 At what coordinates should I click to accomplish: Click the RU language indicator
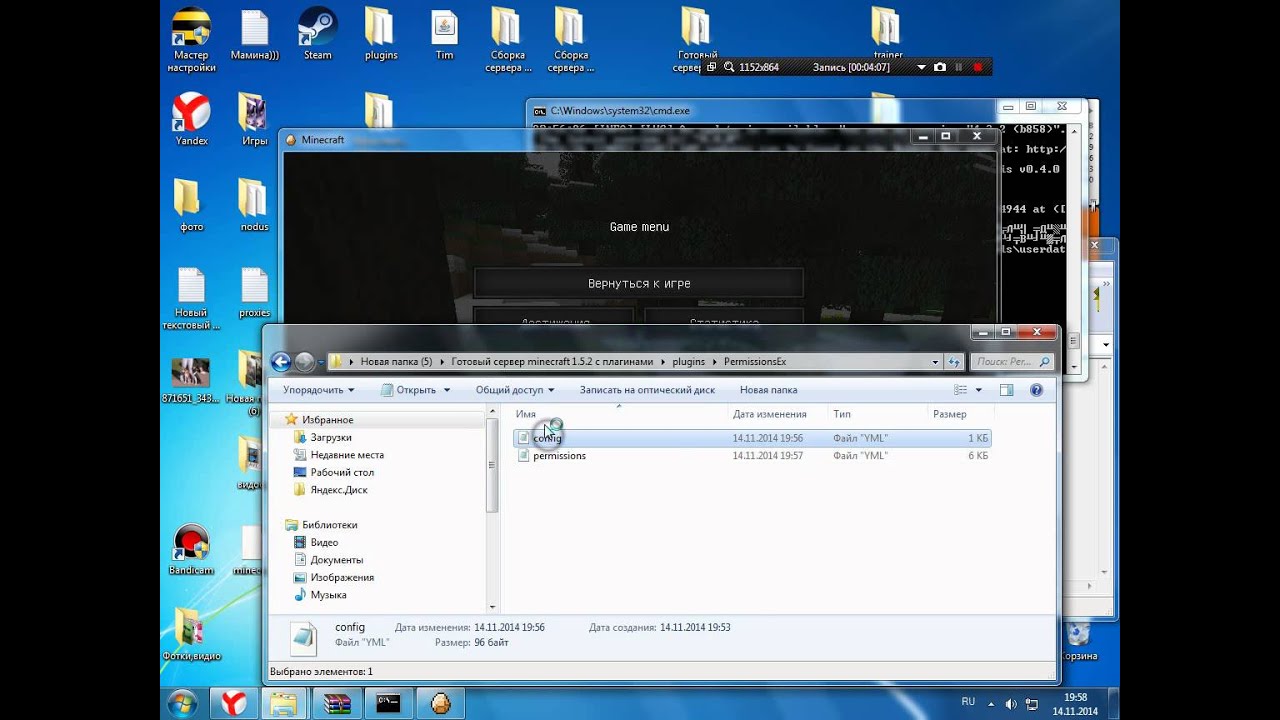tap(968, 702)
